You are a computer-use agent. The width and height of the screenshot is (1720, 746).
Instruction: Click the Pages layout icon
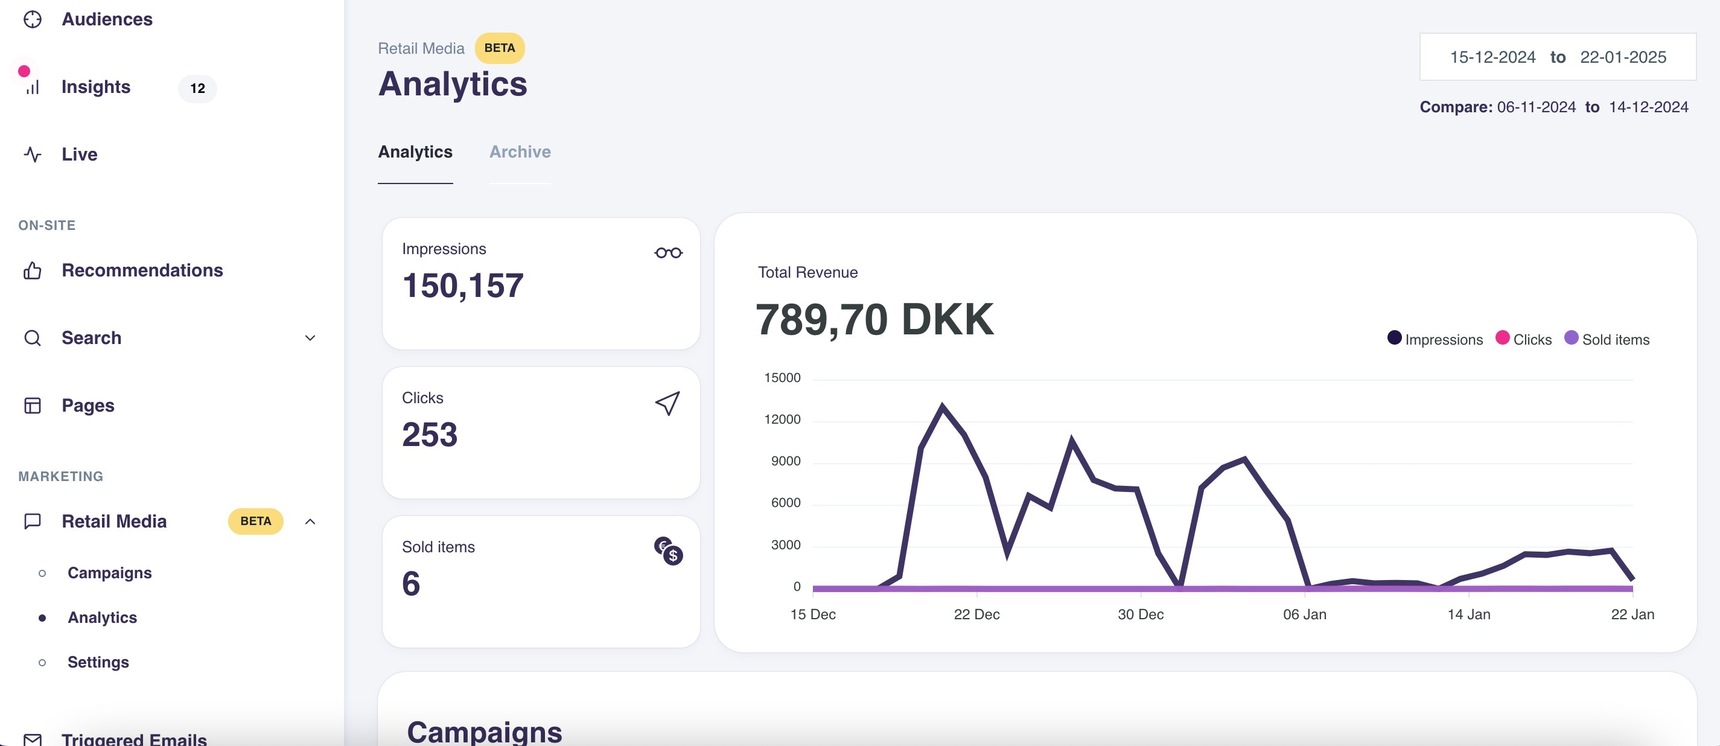(32, 405)
